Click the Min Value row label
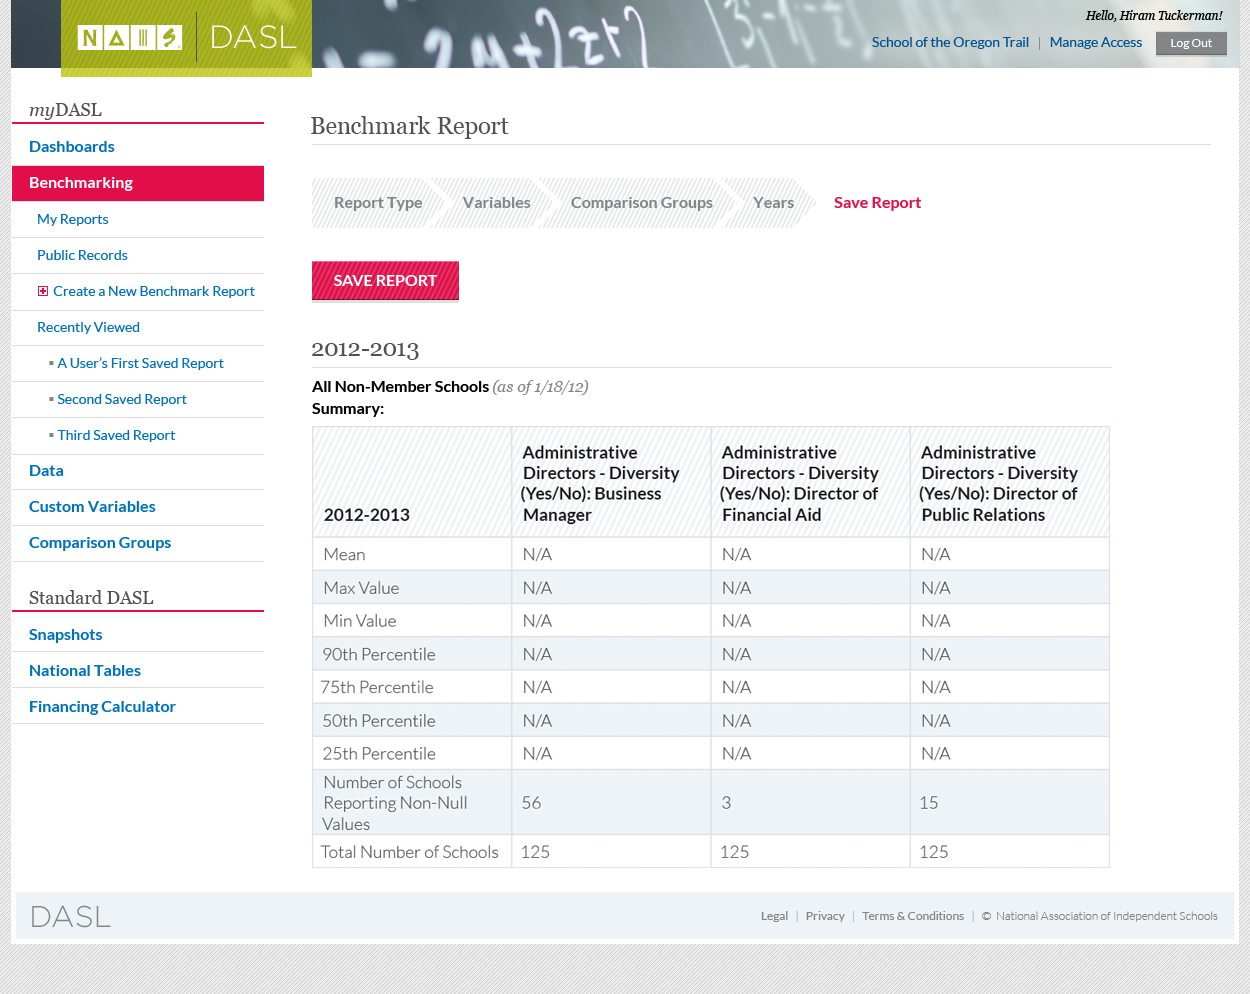The width and height of the screenshot is (1250, 994). click(360, 621)
